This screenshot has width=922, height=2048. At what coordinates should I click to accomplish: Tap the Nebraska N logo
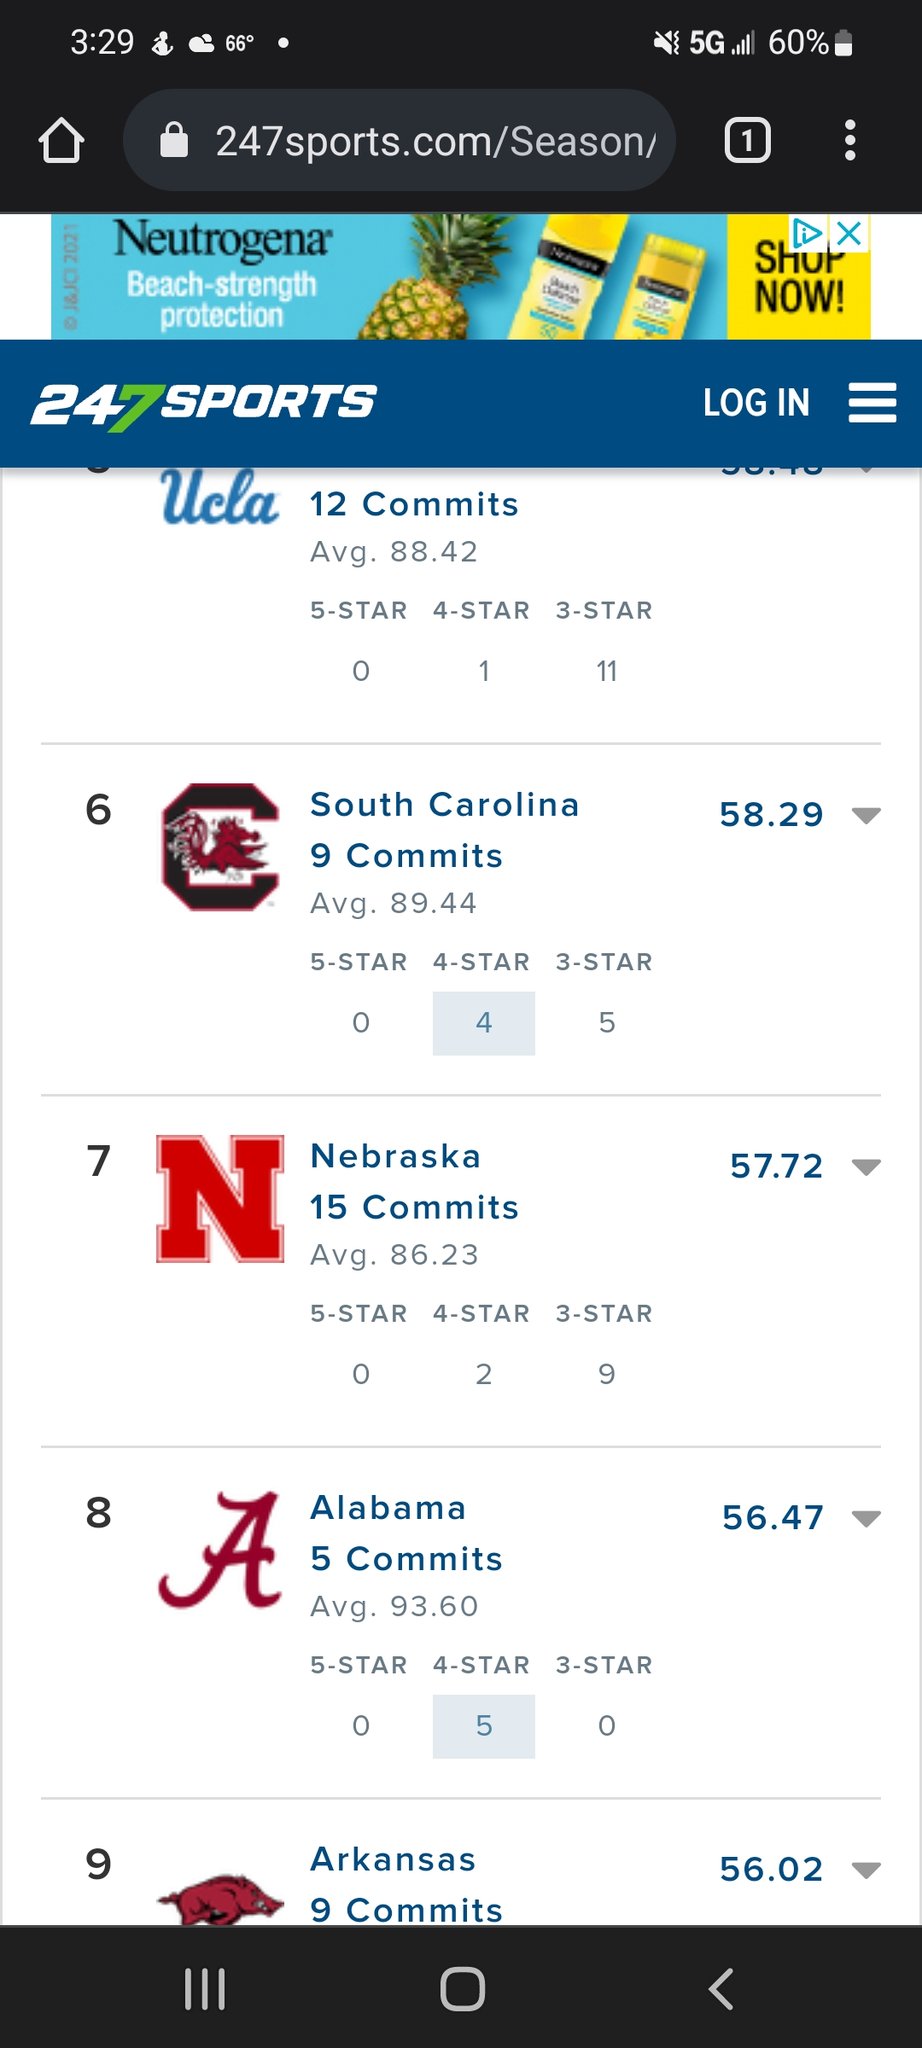(x=221, y=1199)
